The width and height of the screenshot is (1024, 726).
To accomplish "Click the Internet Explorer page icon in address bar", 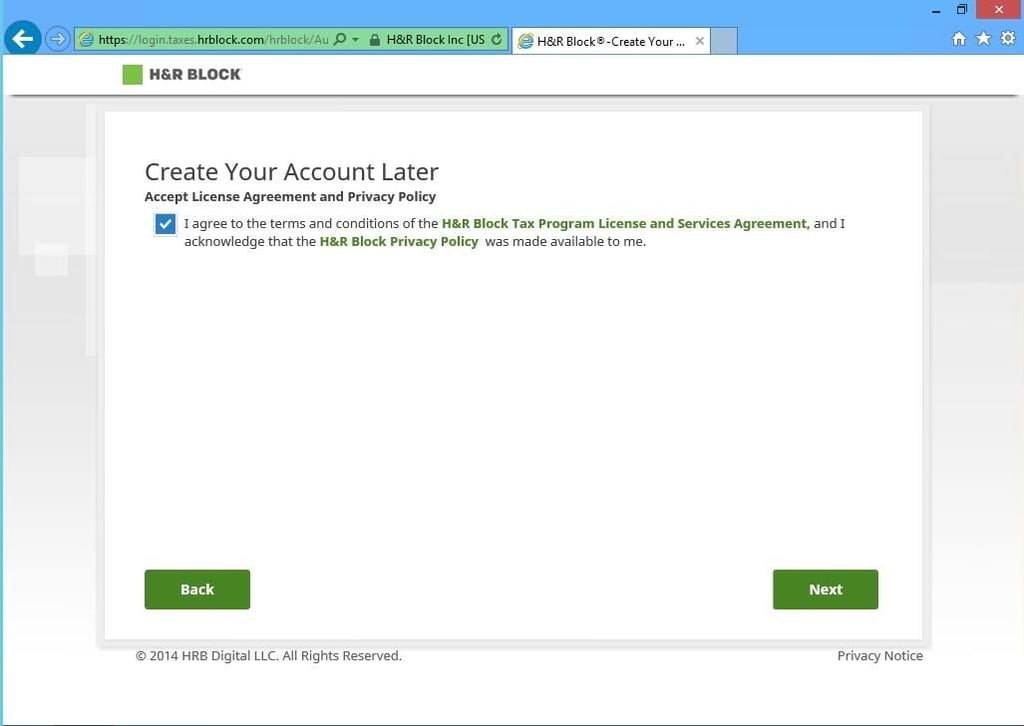I will pos(86,40).
